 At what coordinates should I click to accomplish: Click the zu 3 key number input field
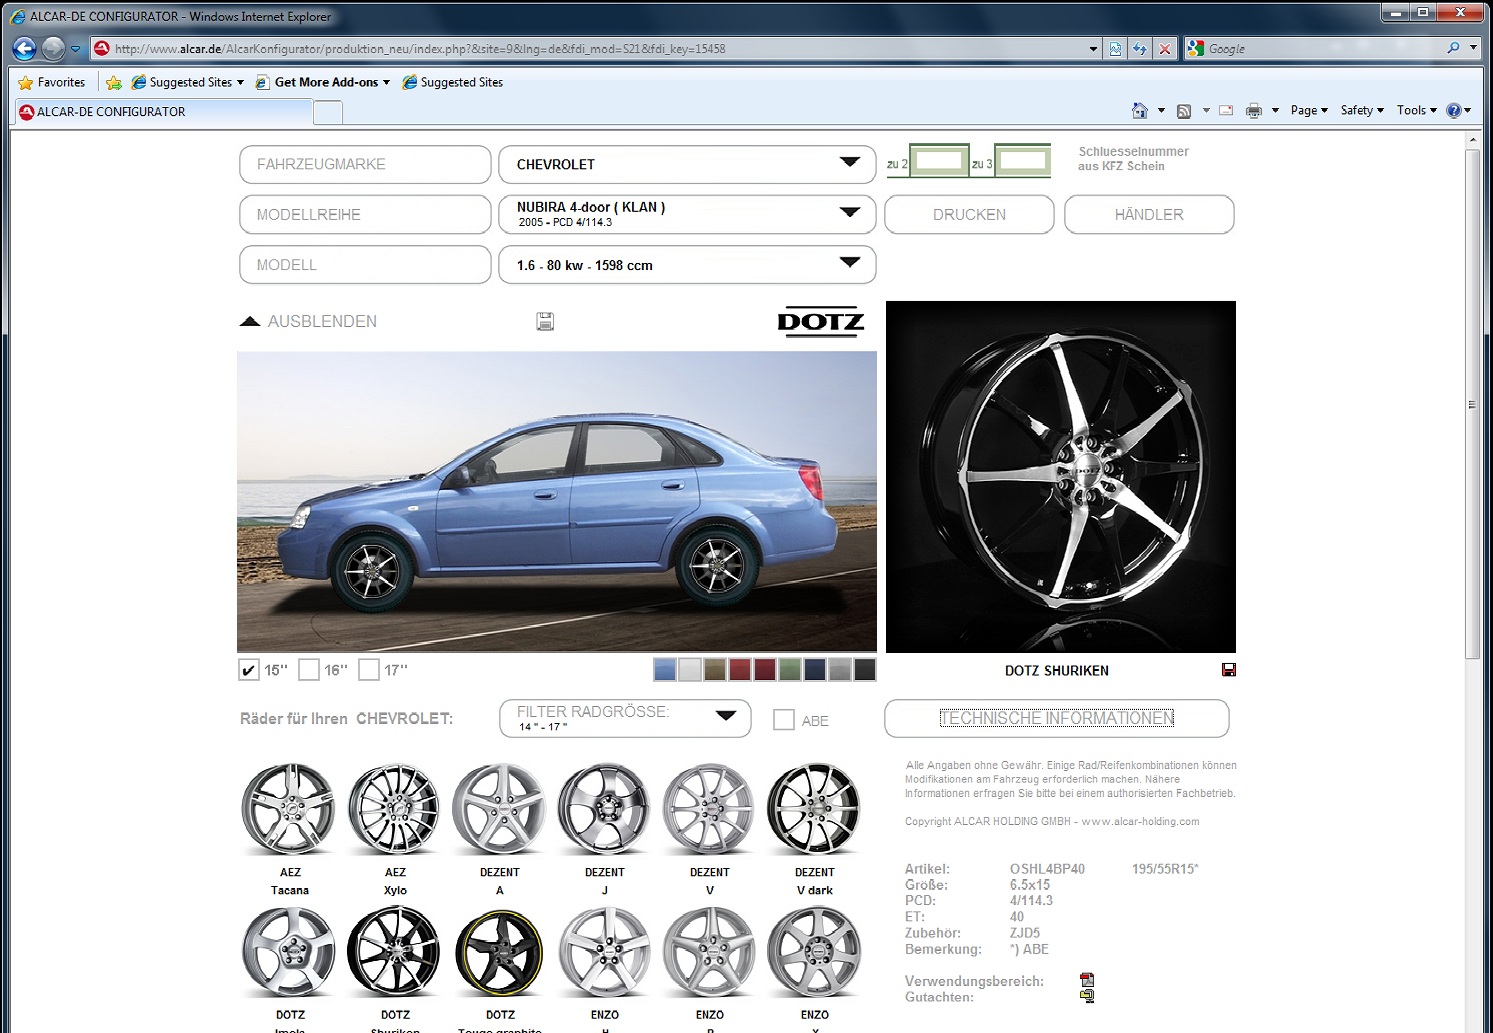(1022, 160)
